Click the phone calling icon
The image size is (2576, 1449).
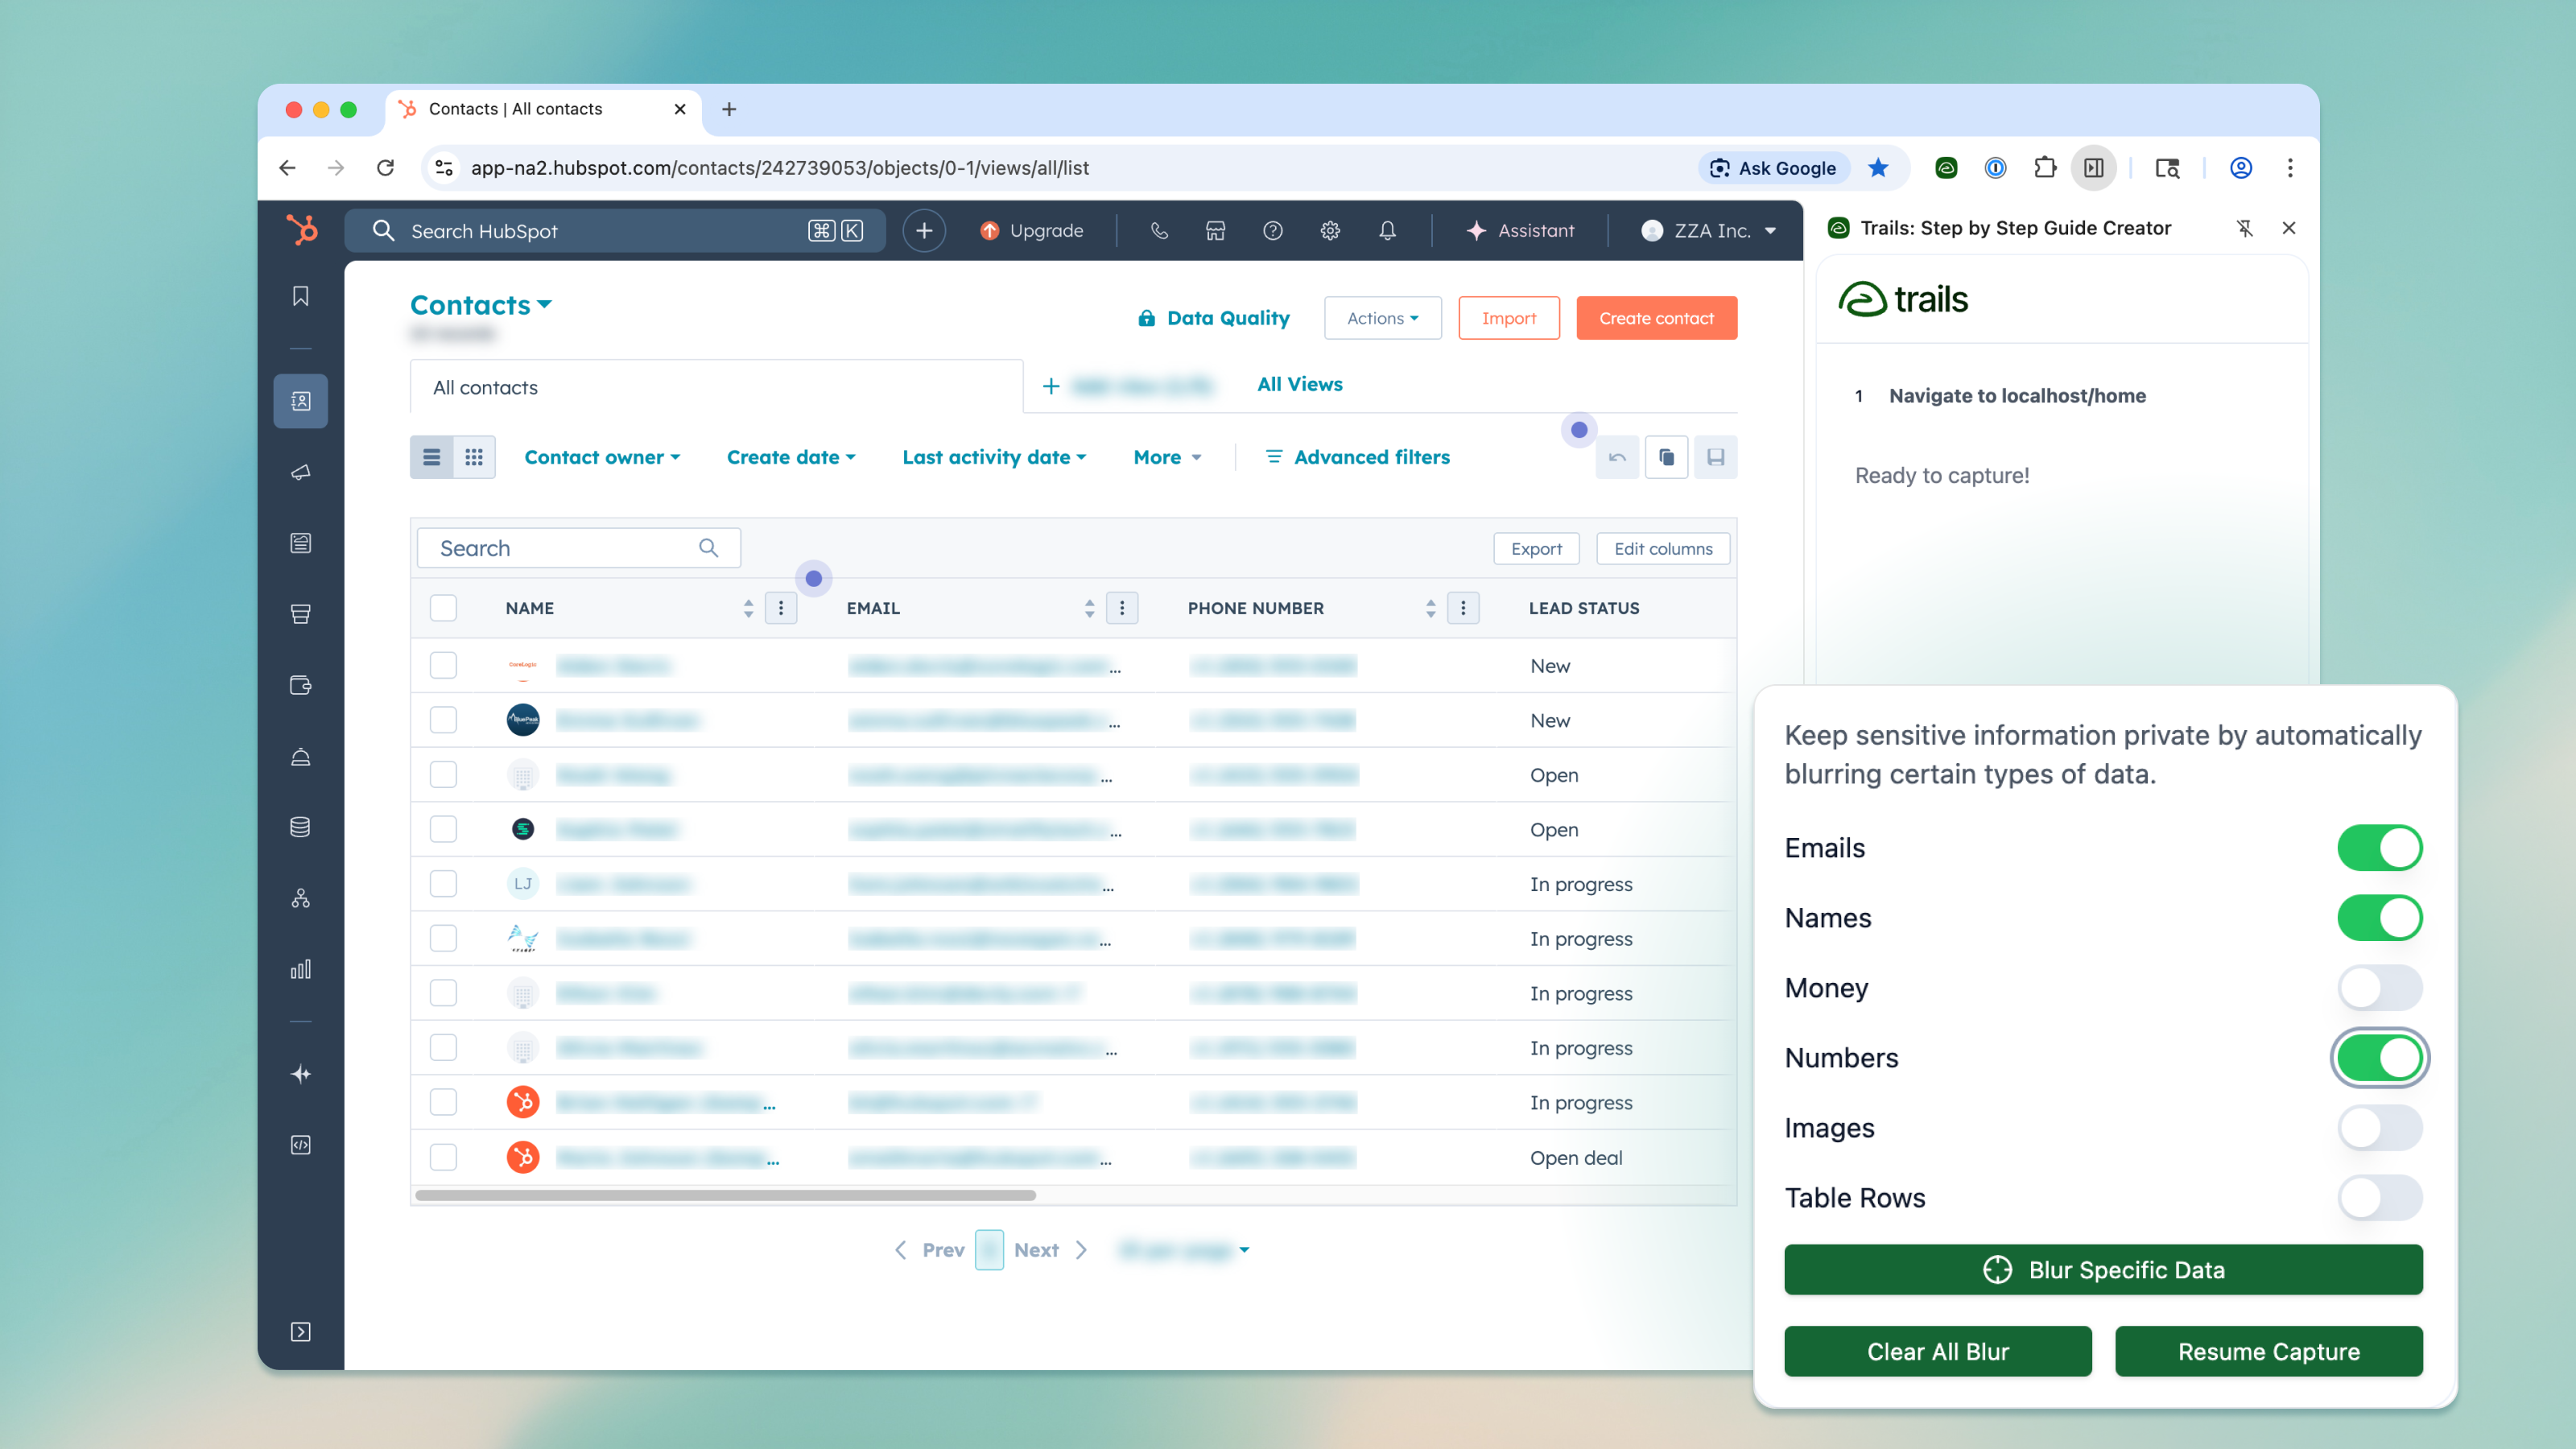[1158, 230]
